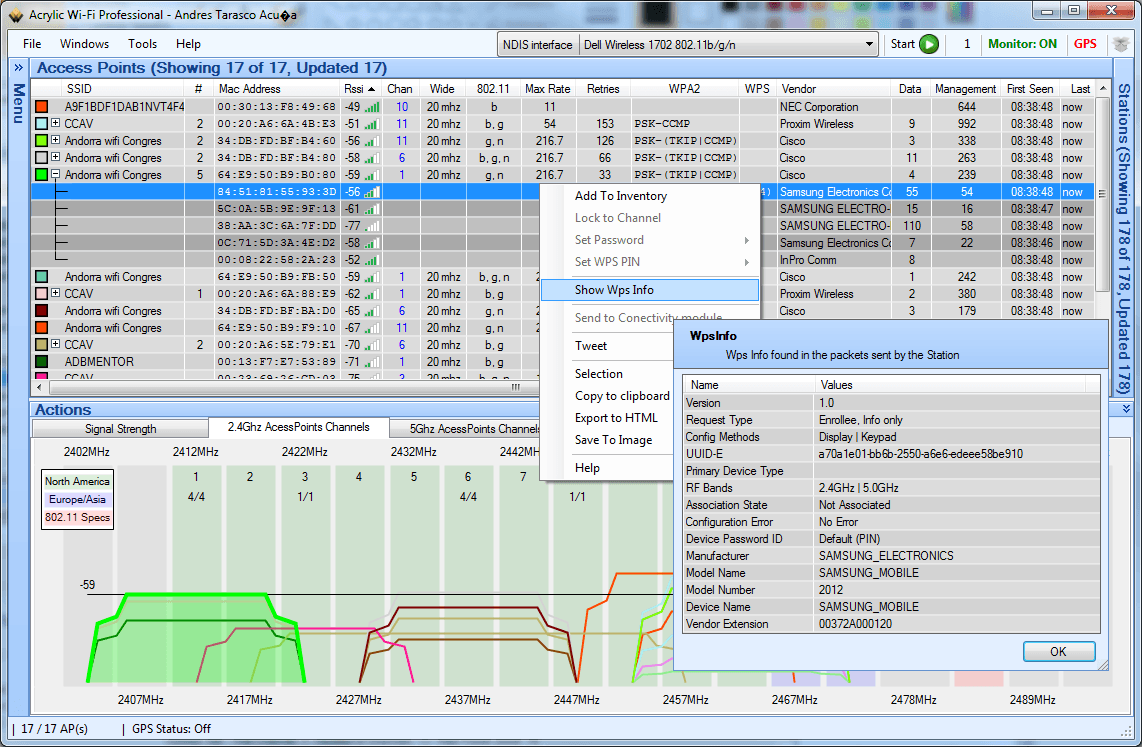Click signal bars icon for MAC 5C:0A:5B:9E:9F:13
The image size is (1142, 747).
tap(372, 209)
